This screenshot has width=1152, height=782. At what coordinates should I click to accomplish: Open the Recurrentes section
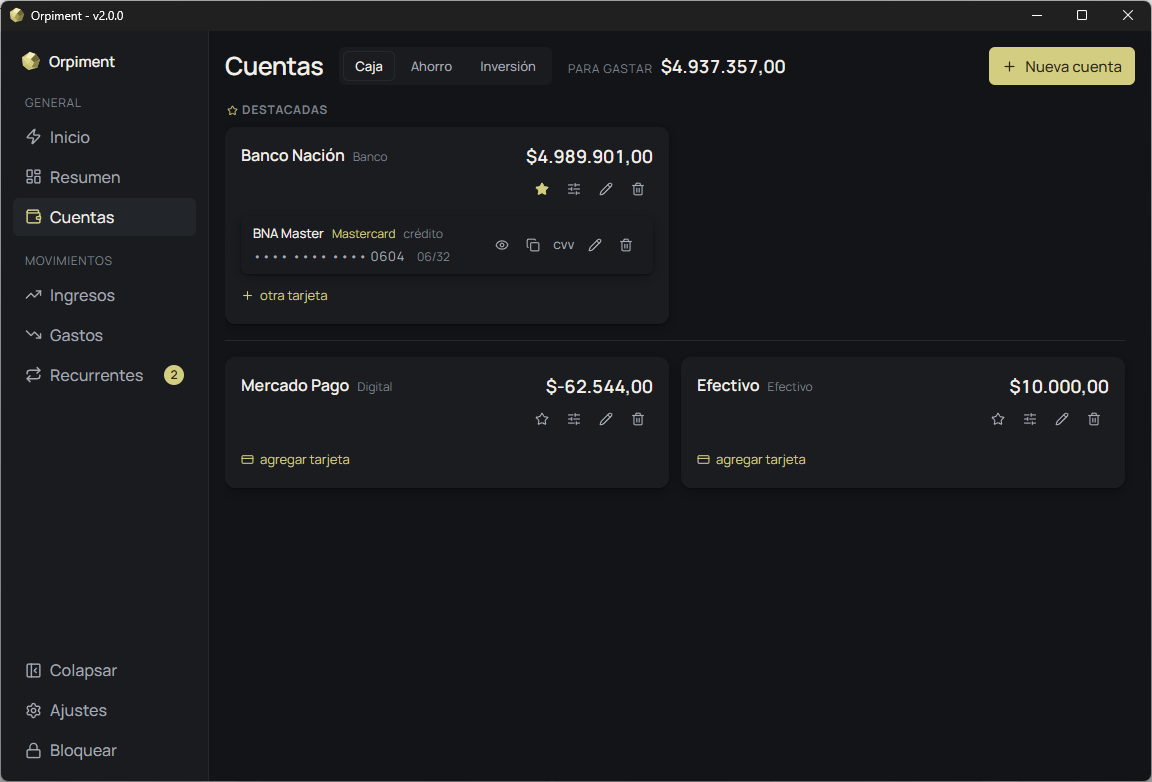(x=104, y=375)
